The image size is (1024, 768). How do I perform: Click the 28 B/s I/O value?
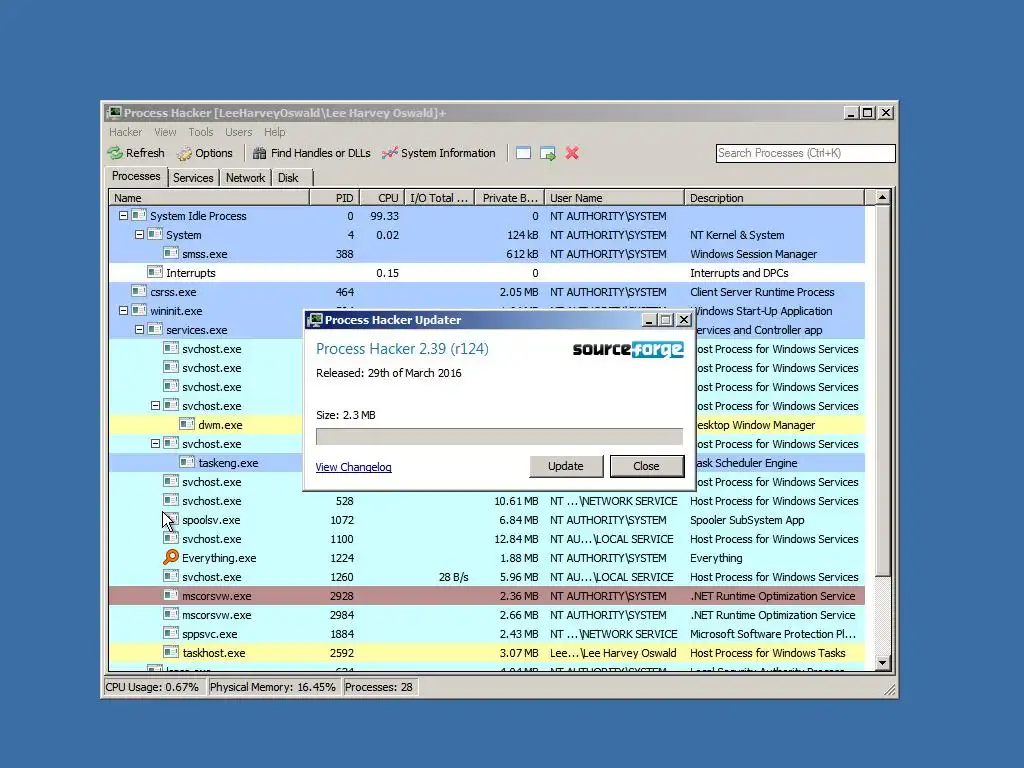pyautogui.click(x=454, y=577)
